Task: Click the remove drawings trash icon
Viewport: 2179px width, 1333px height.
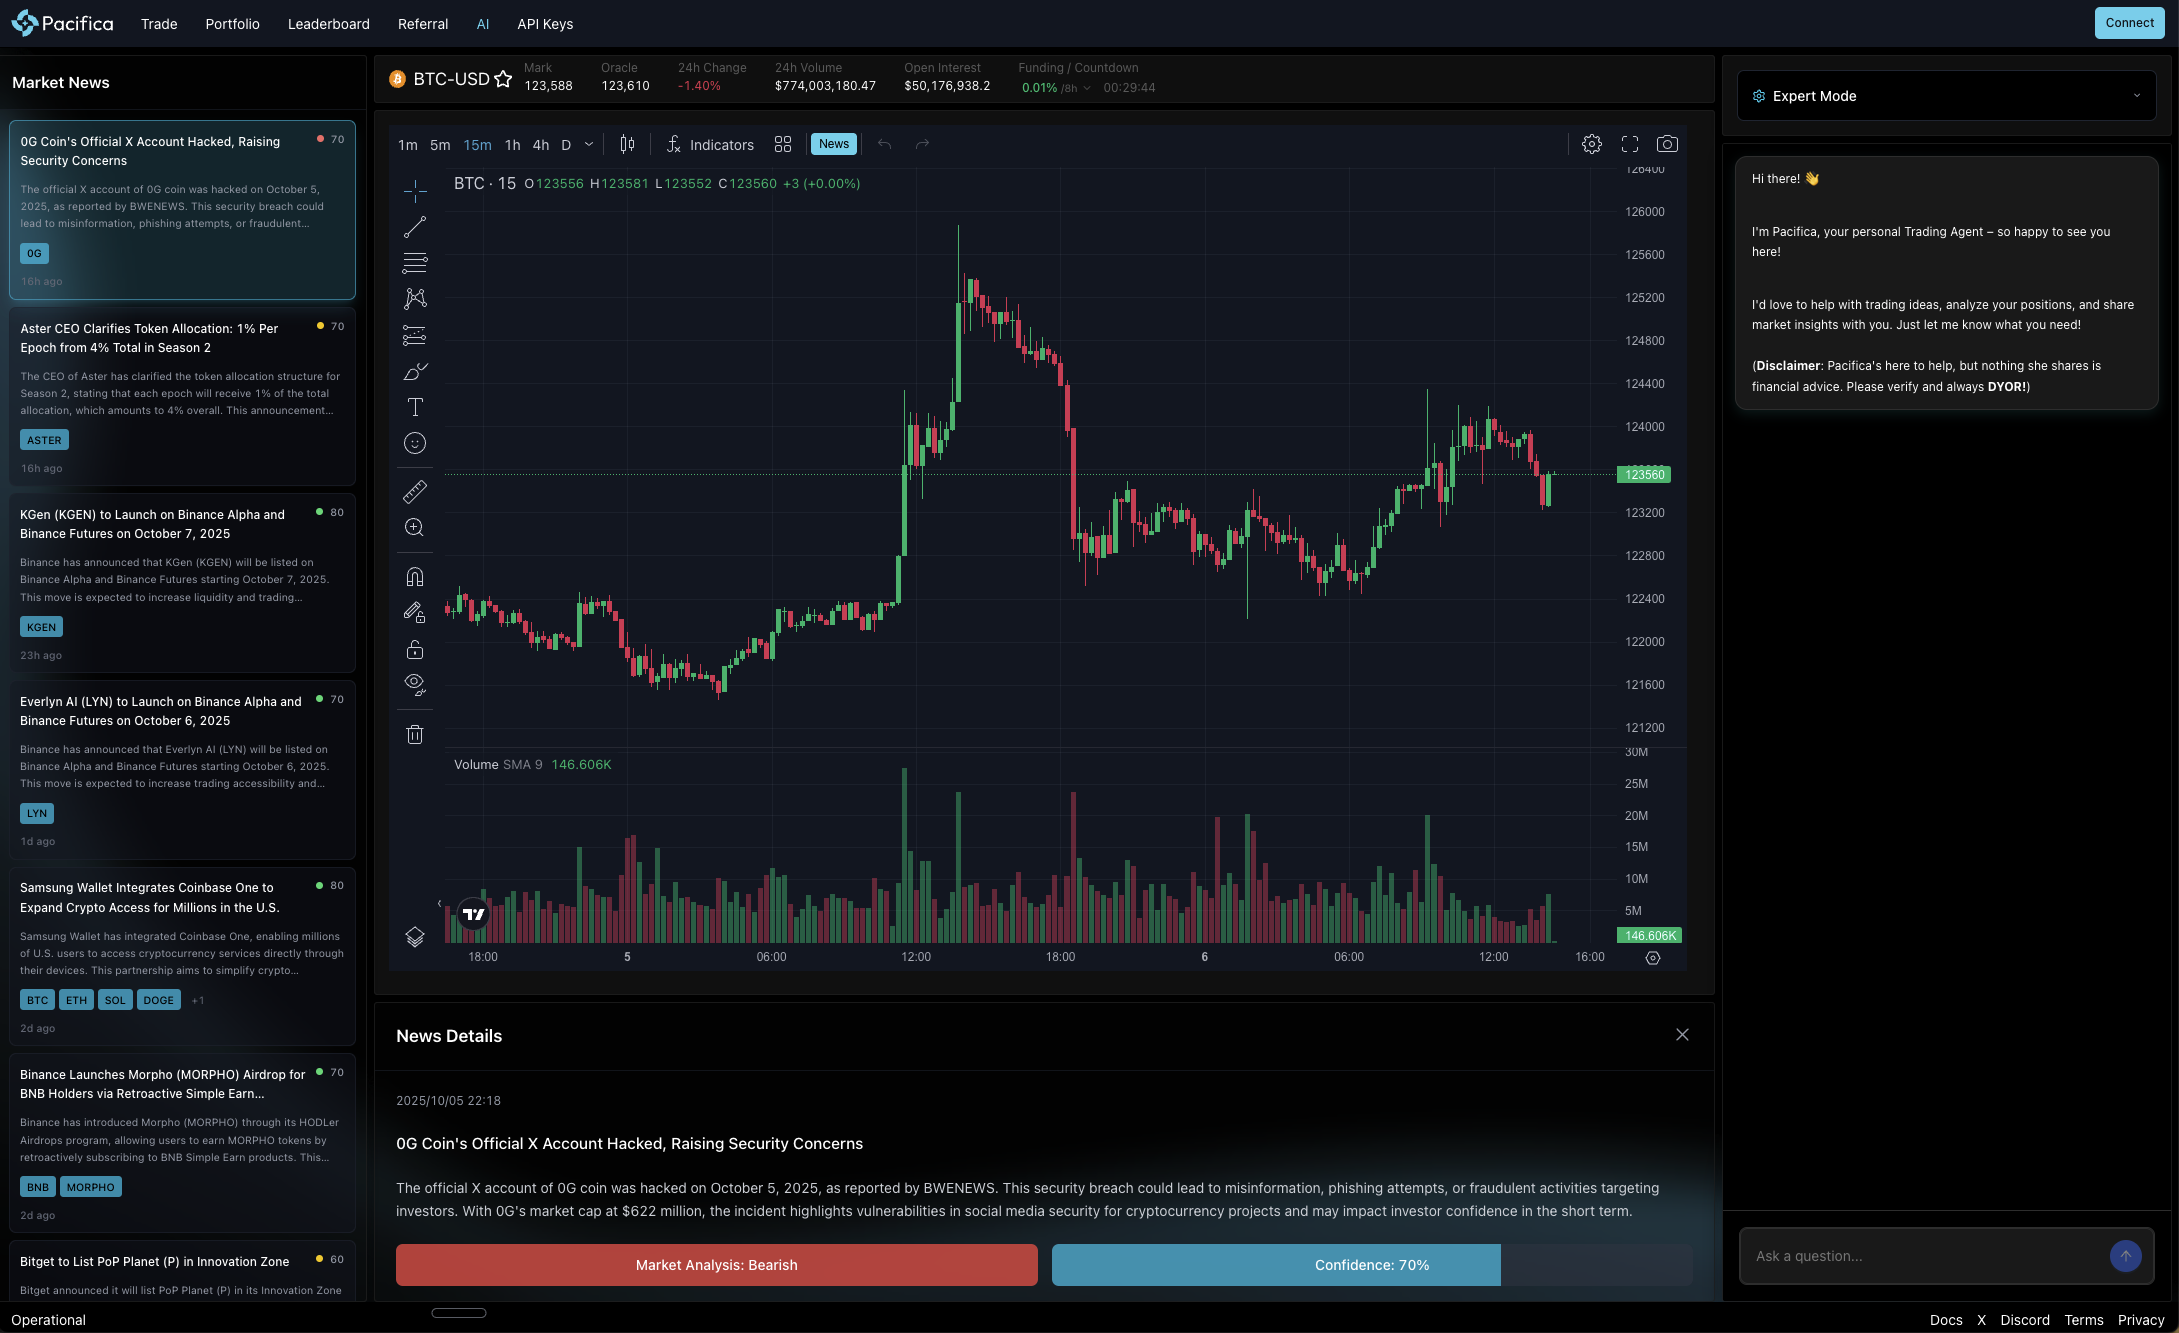Action: pos(415,735)
